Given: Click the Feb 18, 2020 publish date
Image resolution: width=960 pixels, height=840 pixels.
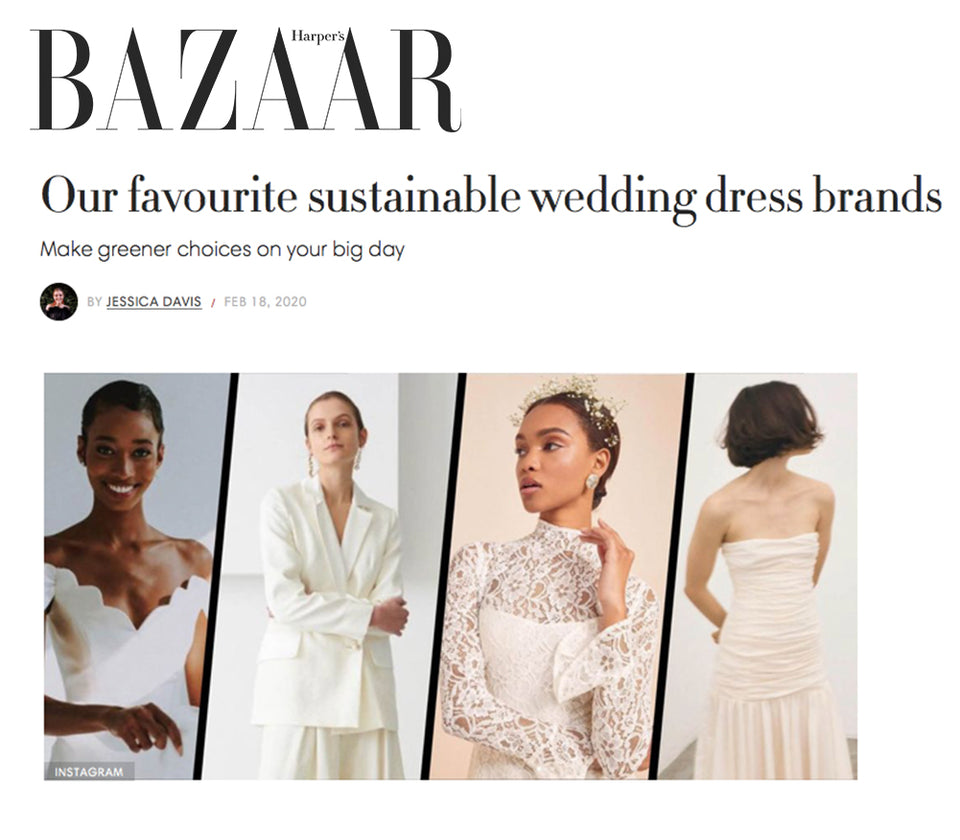Looking at the screenshot, I should coord(265,302).
